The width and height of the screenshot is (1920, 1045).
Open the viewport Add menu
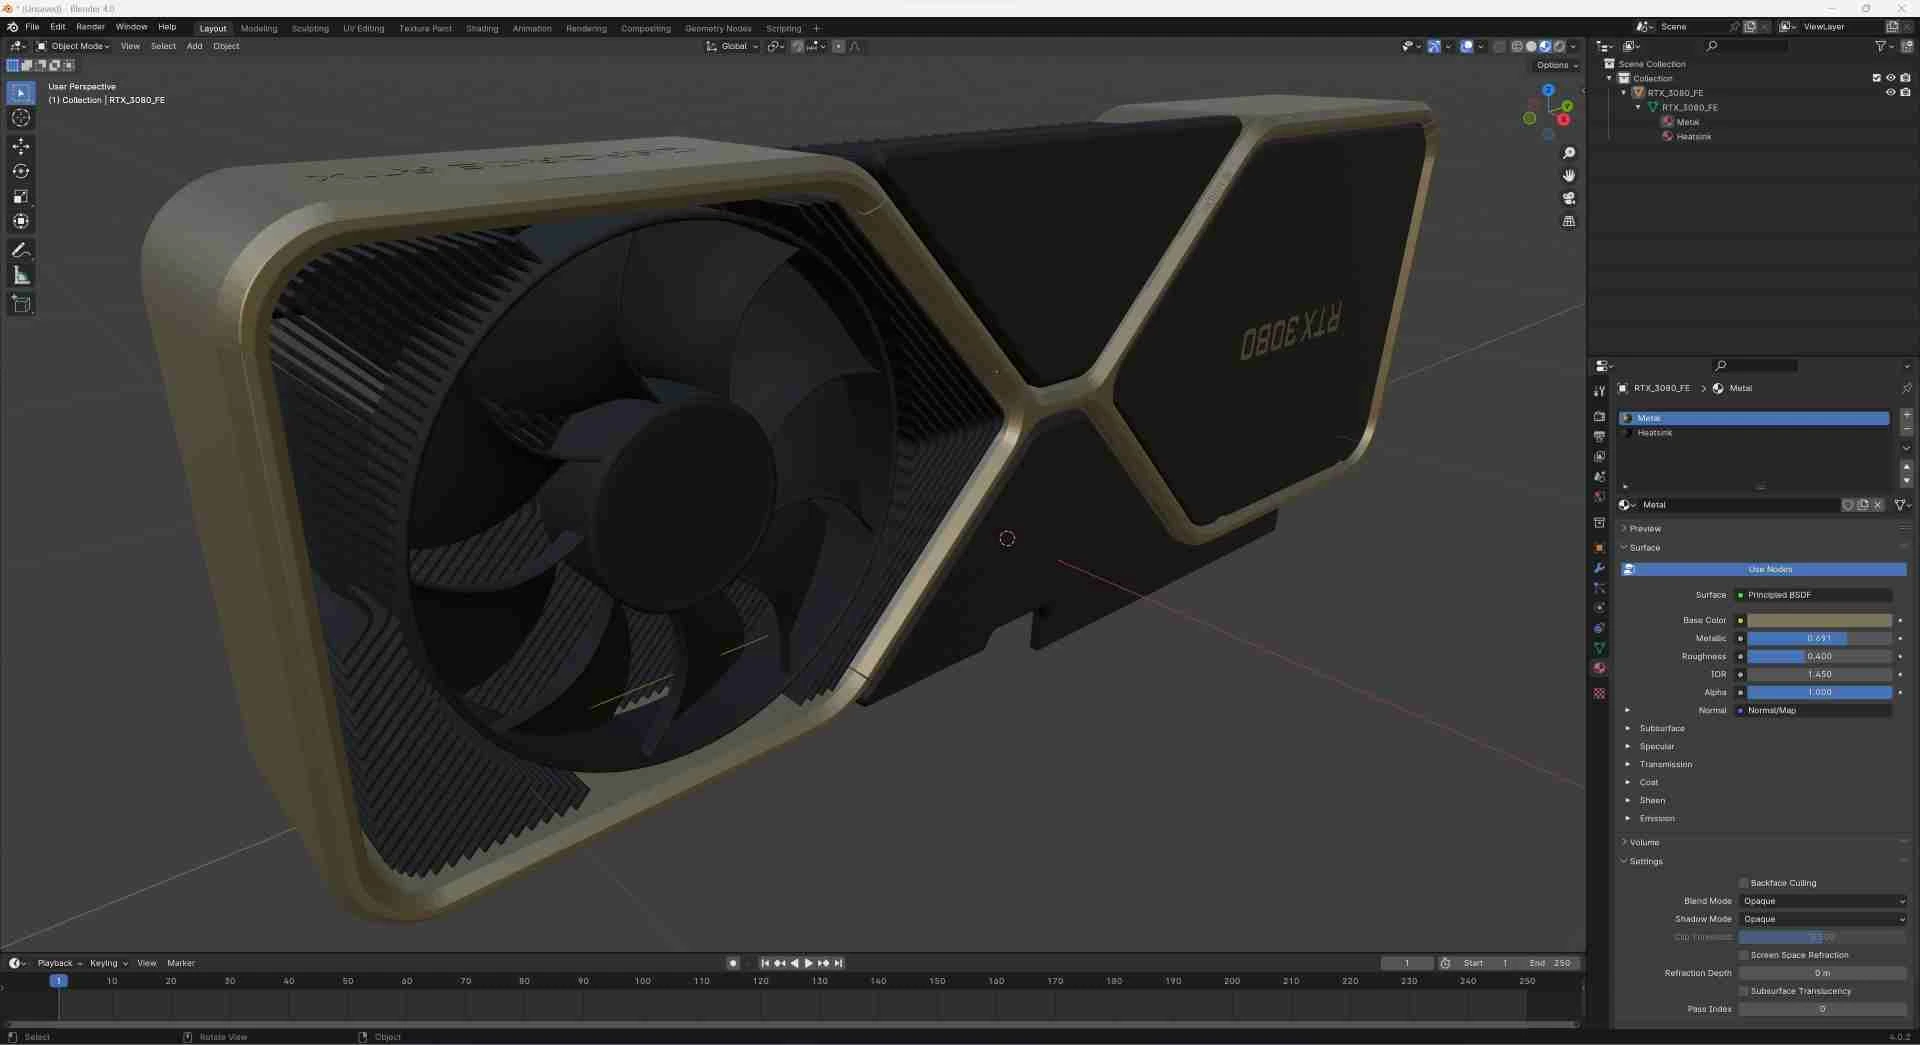coord(194,46)
